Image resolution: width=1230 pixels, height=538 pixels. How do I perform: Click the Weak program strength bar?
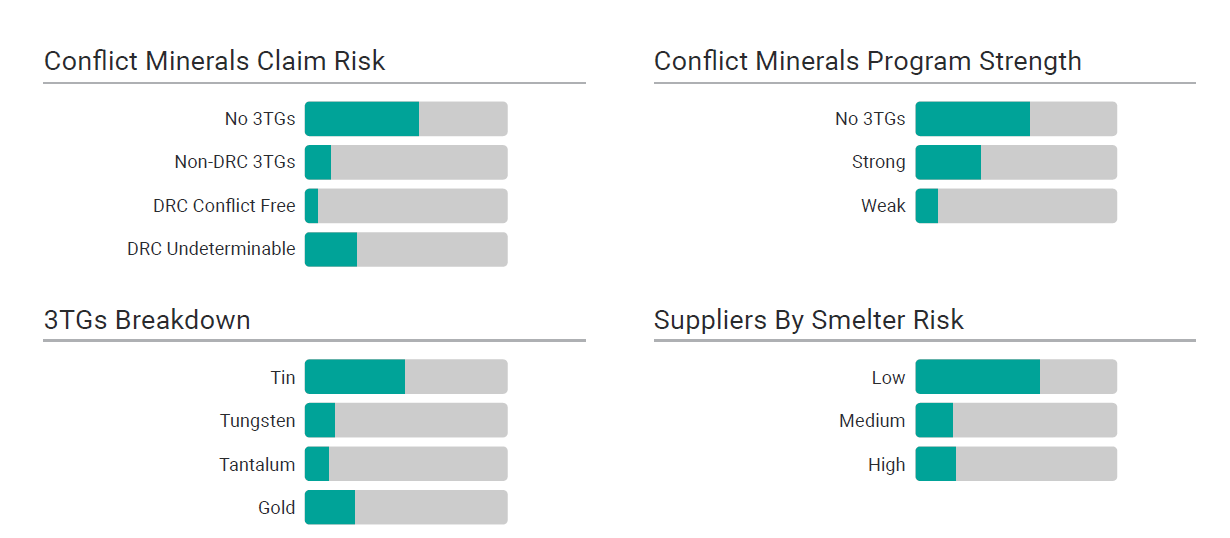coord(1016,206)
